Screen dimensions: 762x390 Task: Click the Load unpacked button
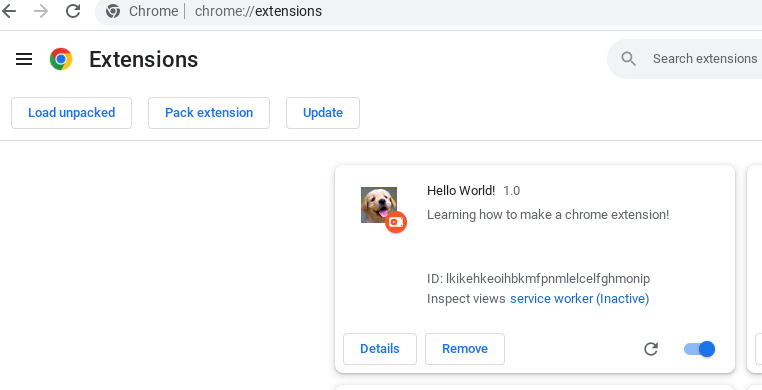pyautogui.click(x=71, y=113)
